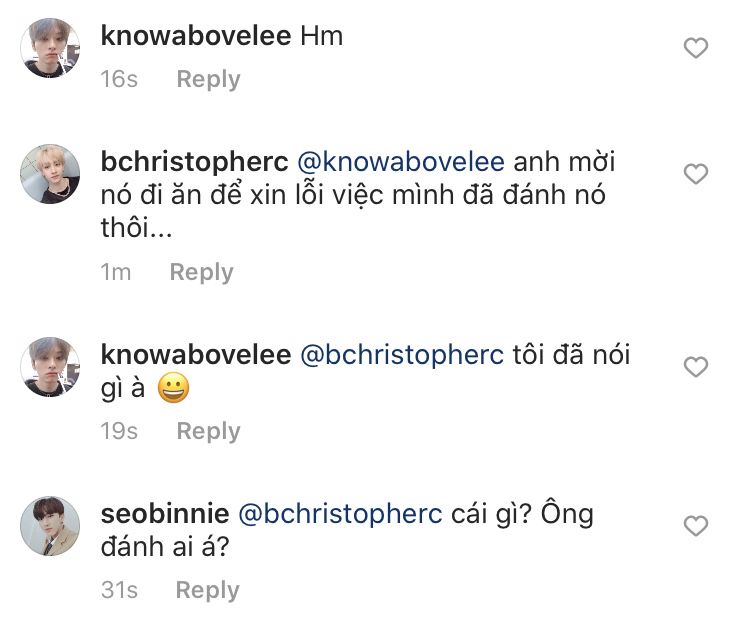This screenshot has height=630, width=750.
Task: Reply to the "tôi đã nói gì à" comment
Action: click(x=208, y=431)
